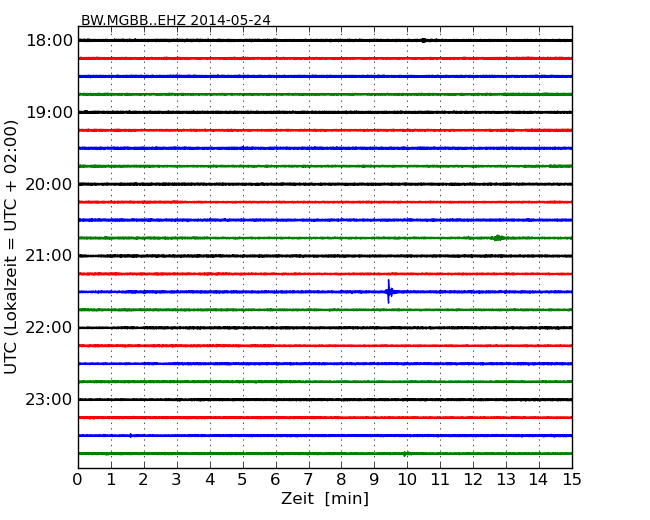Click the large blue spike event after 21:00
The height and width of the screenshot is (520, 650).
coord(389,292)
